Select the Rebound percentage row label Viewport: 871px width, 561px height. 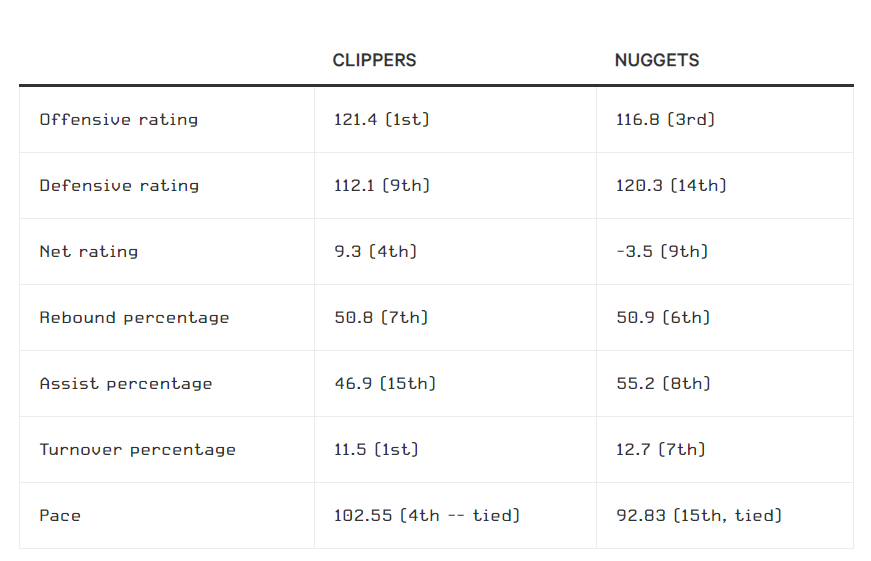(x=134, y=318)
